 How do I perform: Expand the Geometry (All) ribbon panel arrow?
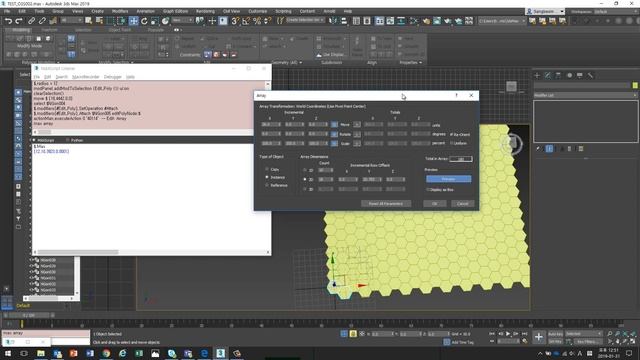click(301, 62)
